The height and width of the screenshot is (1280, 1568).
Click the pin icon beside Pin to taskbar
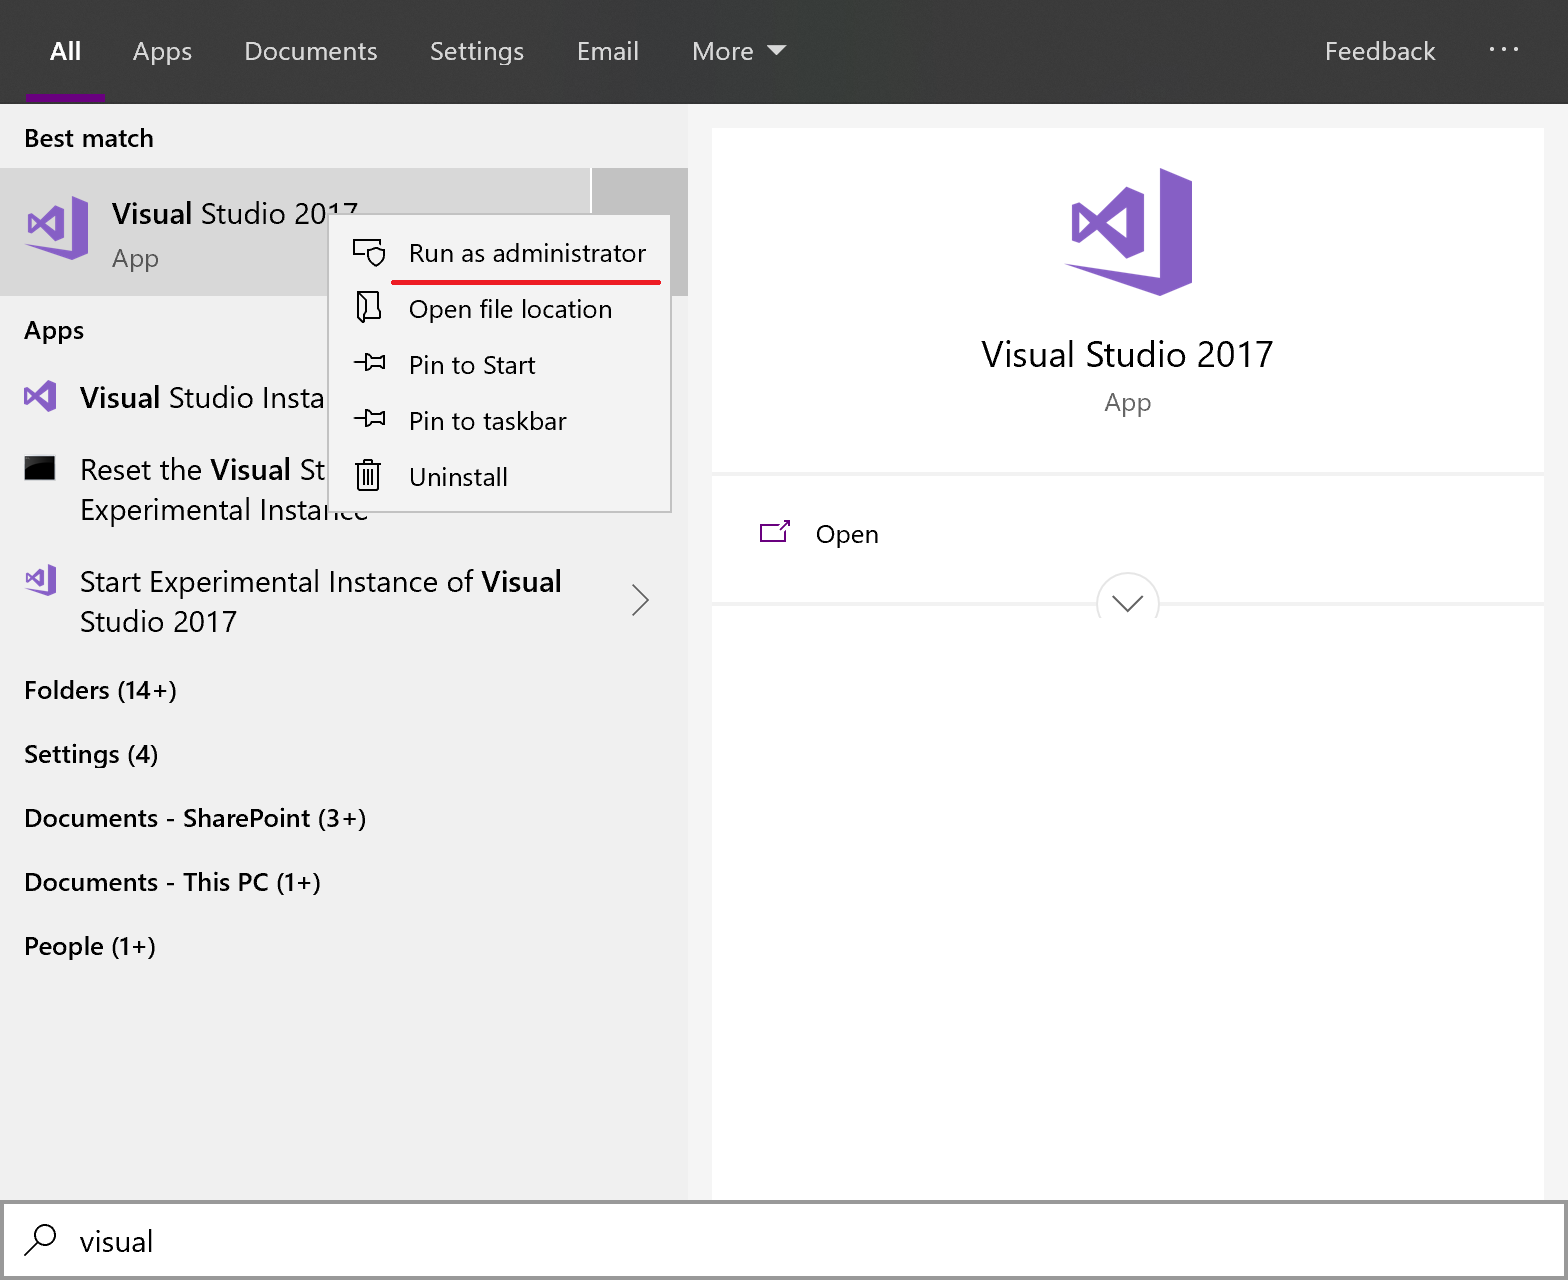(x=369, y=419)
